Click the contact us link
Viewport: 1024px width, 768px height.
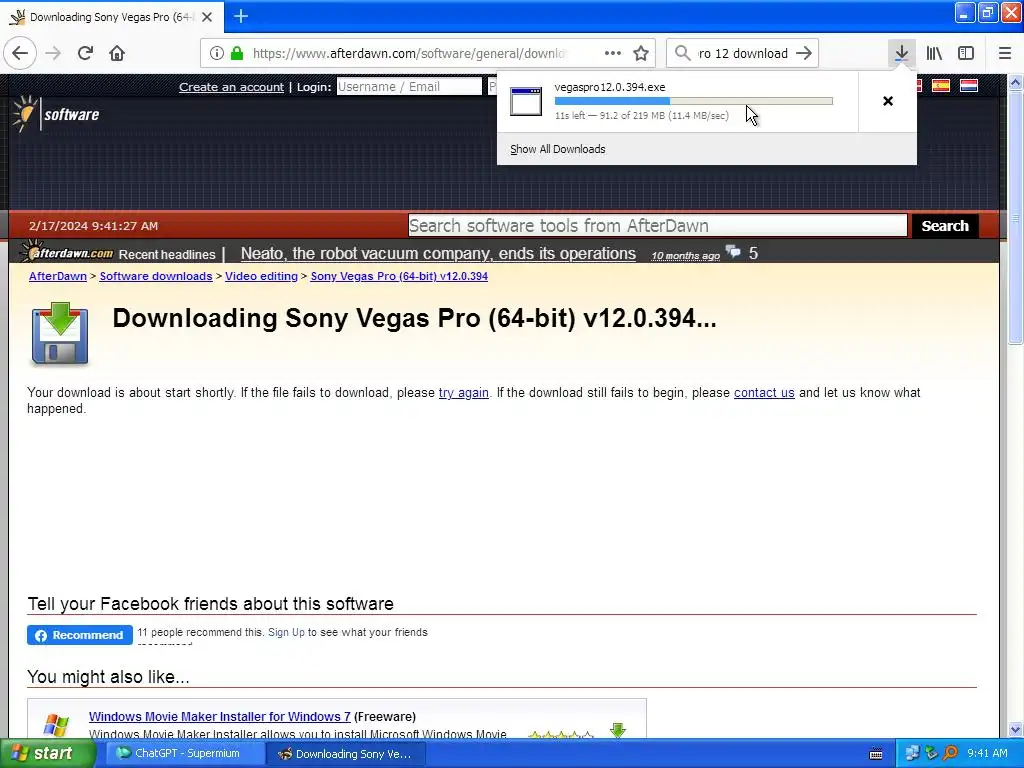[764, 392]
